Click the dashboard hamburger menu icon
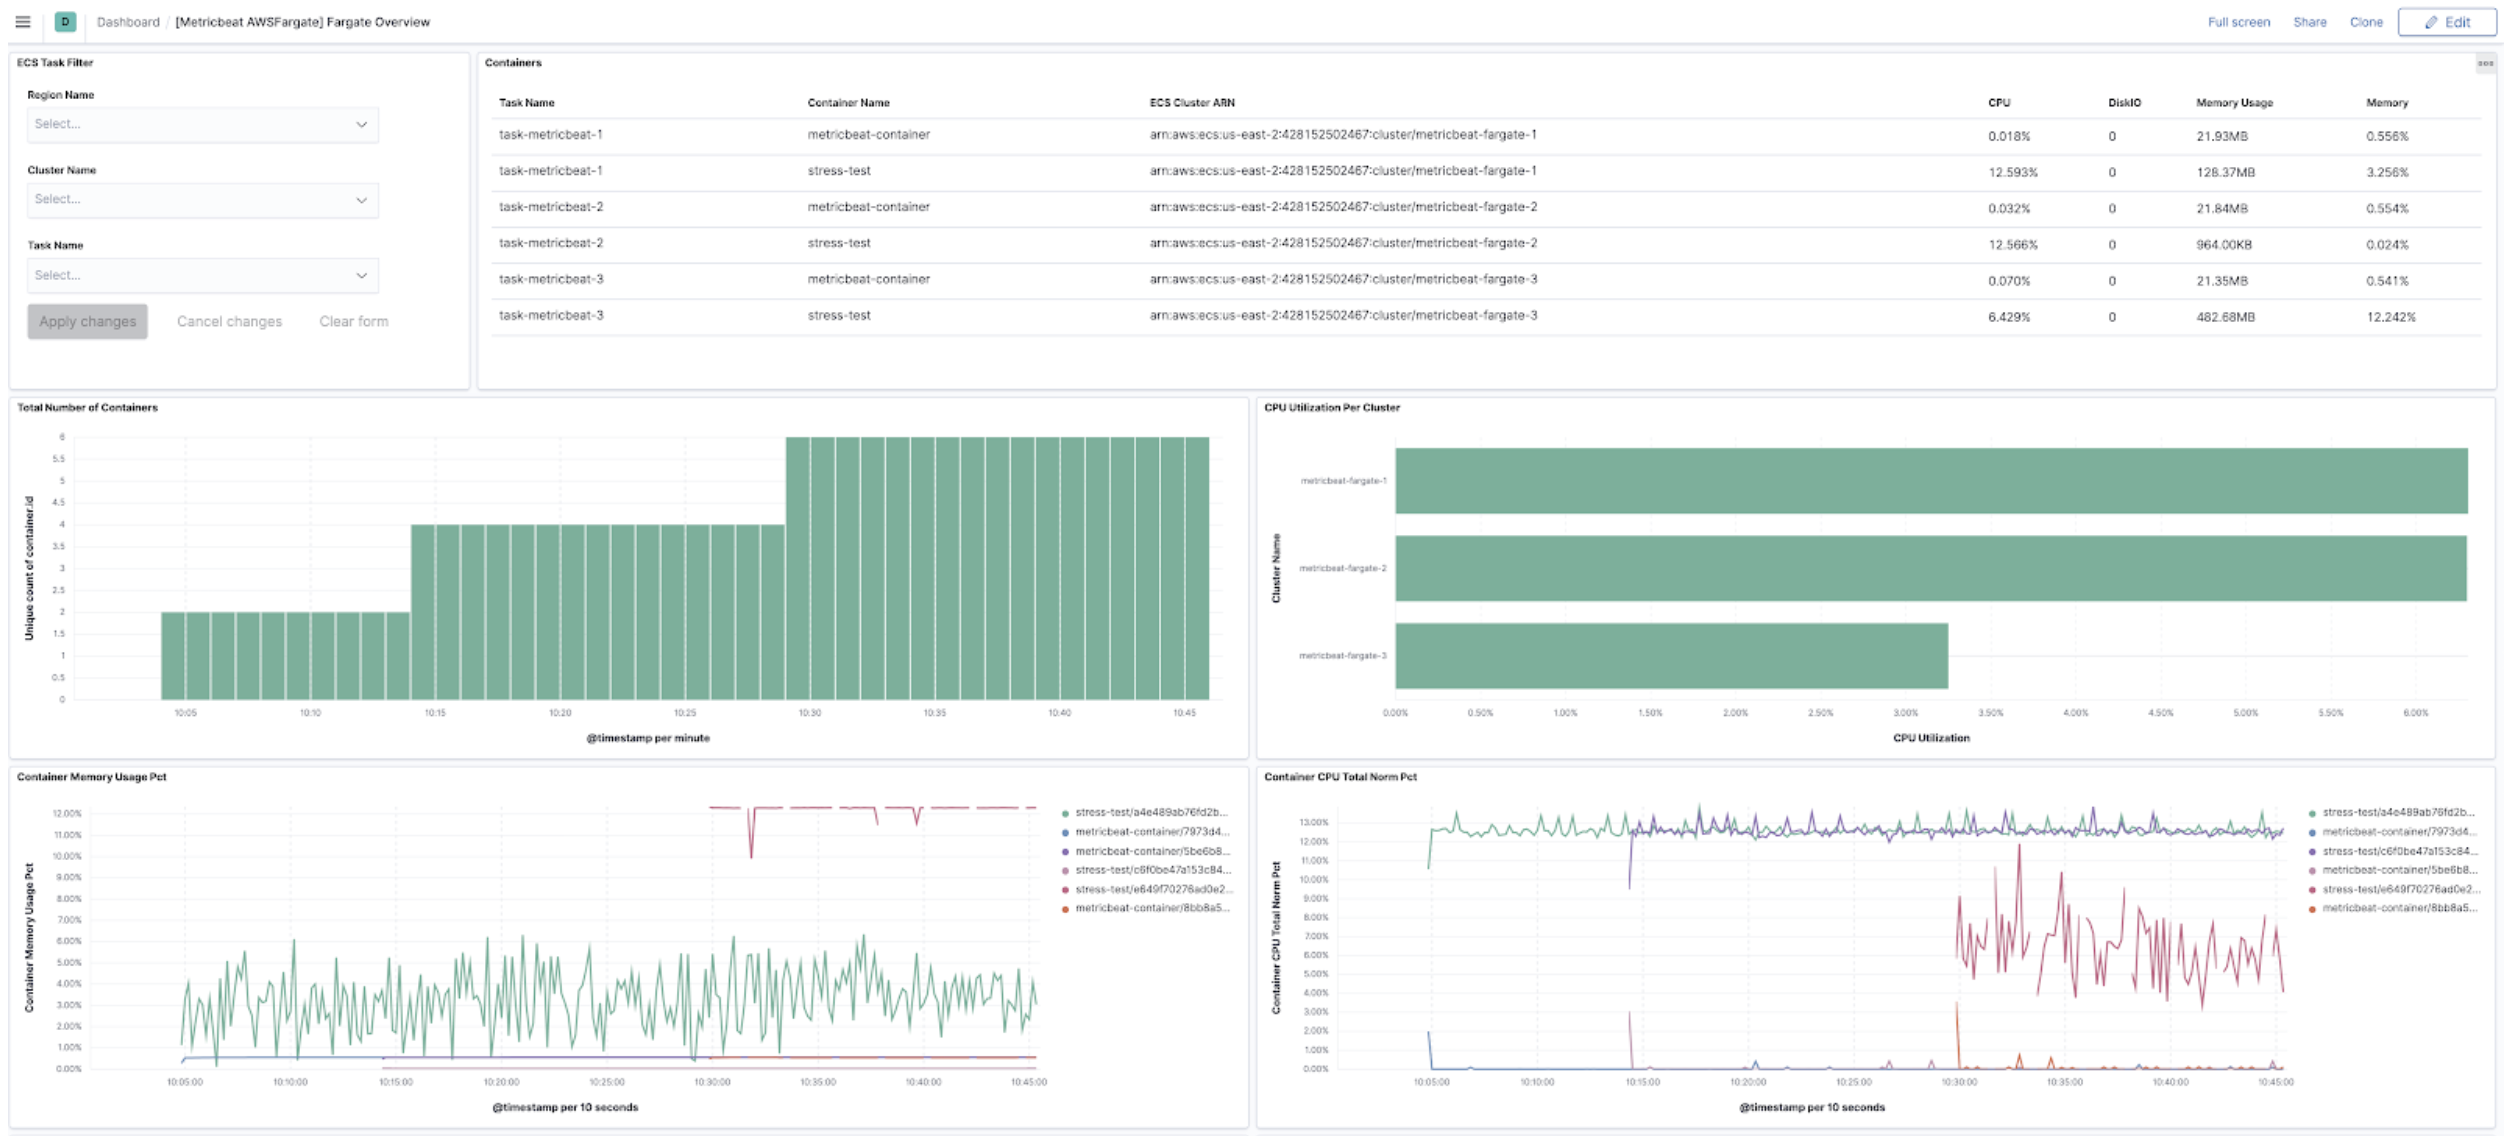Screen dimensions: 2508x1136 point(22,22)
